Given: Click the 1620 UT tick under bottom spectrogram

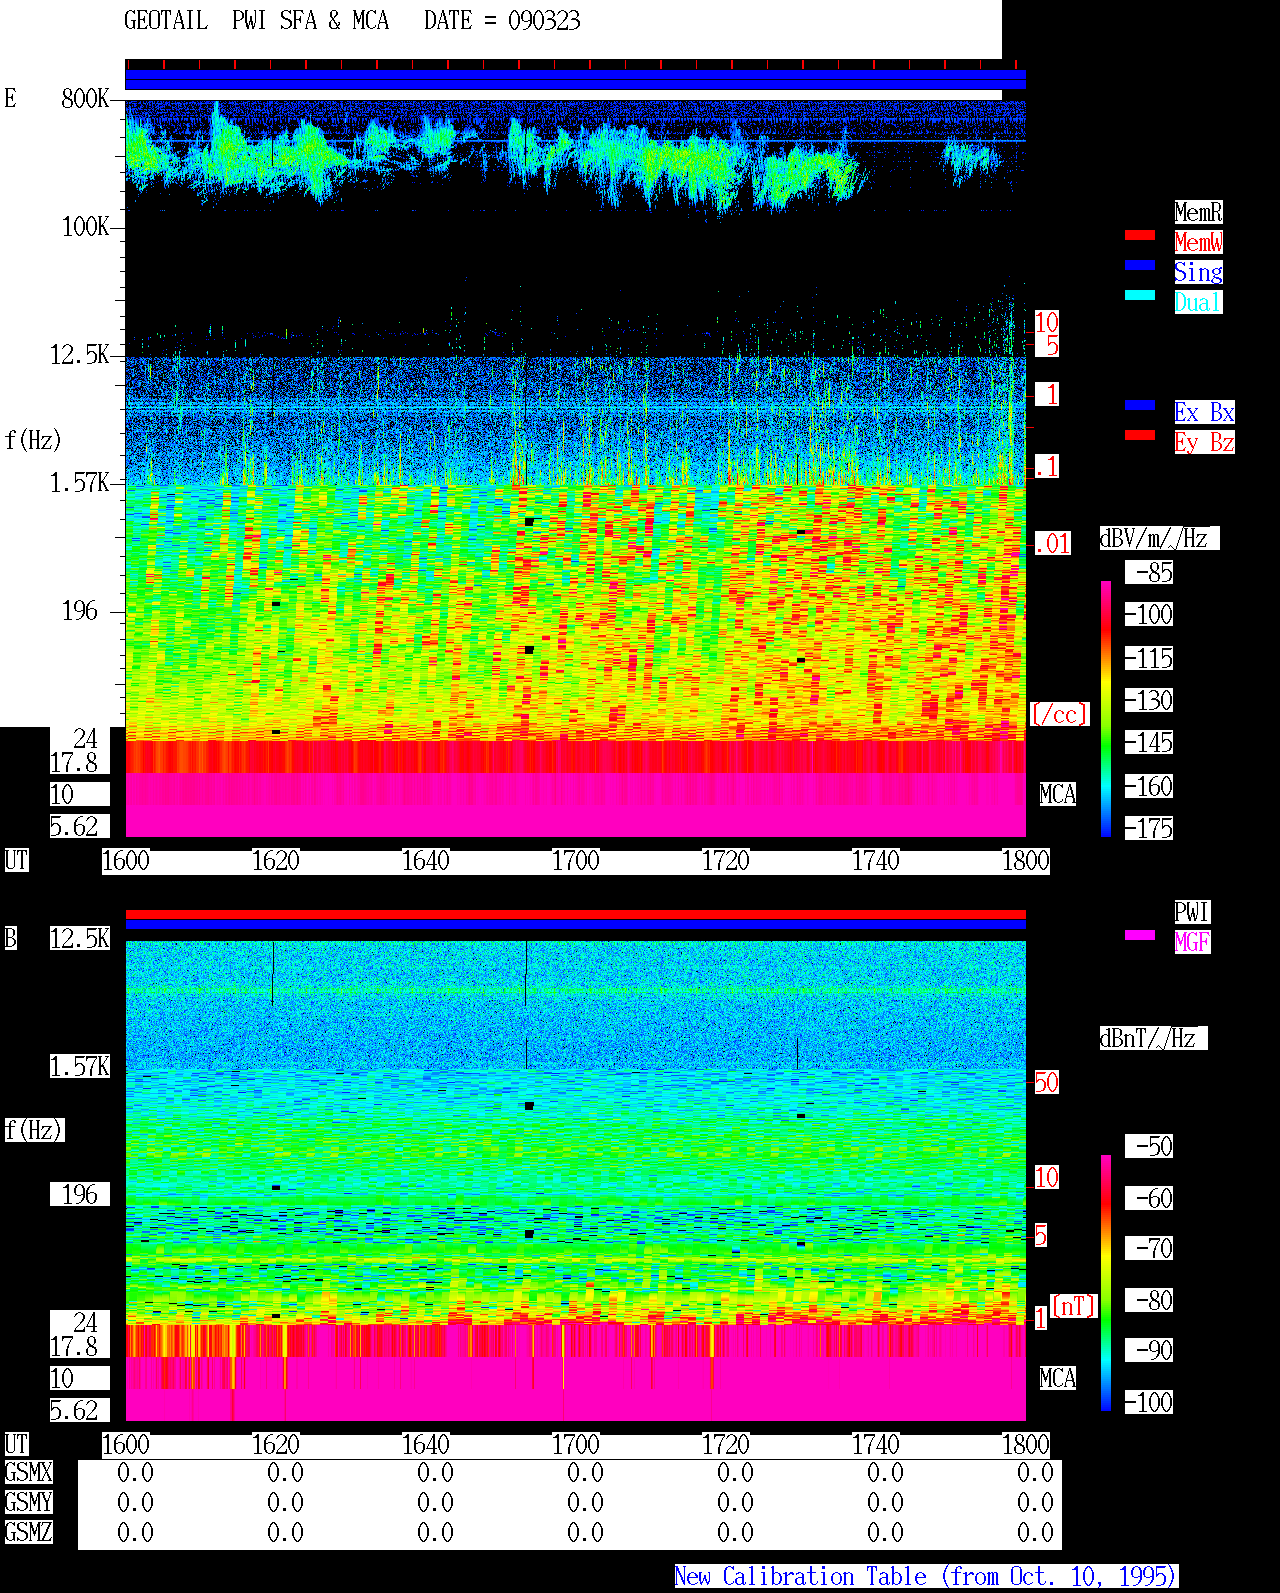Looking at the screenshot, I should click(x=276, y=1445).
